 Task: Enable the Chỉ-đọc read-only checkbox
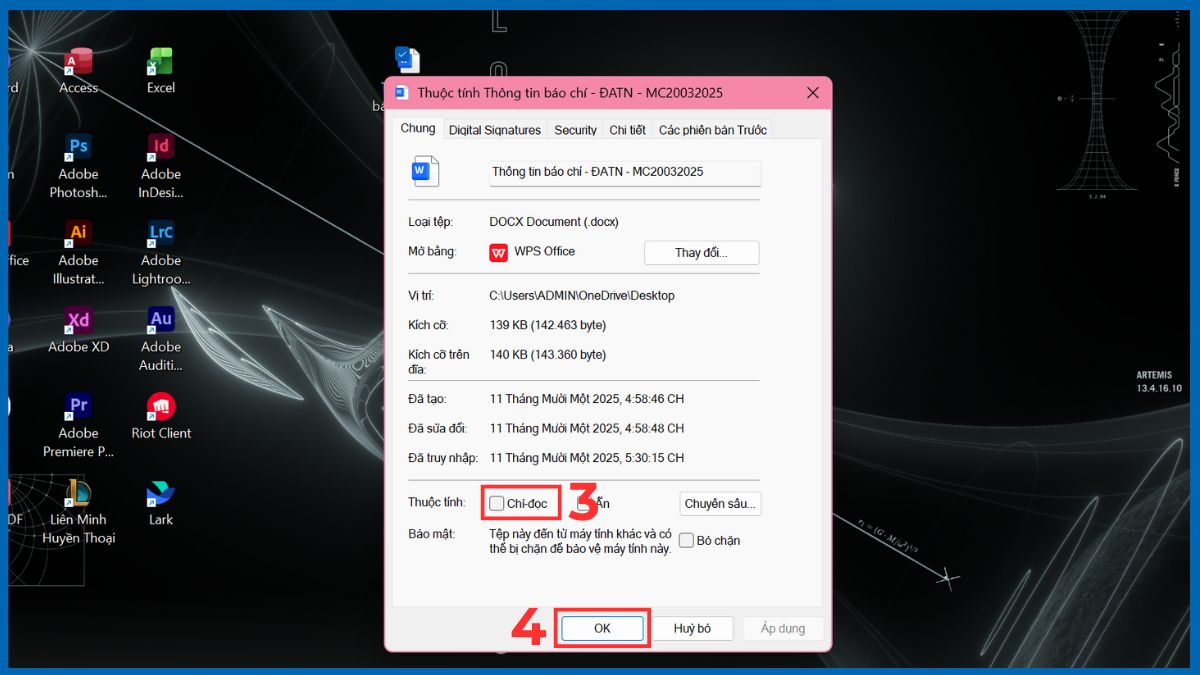point(497,503)
